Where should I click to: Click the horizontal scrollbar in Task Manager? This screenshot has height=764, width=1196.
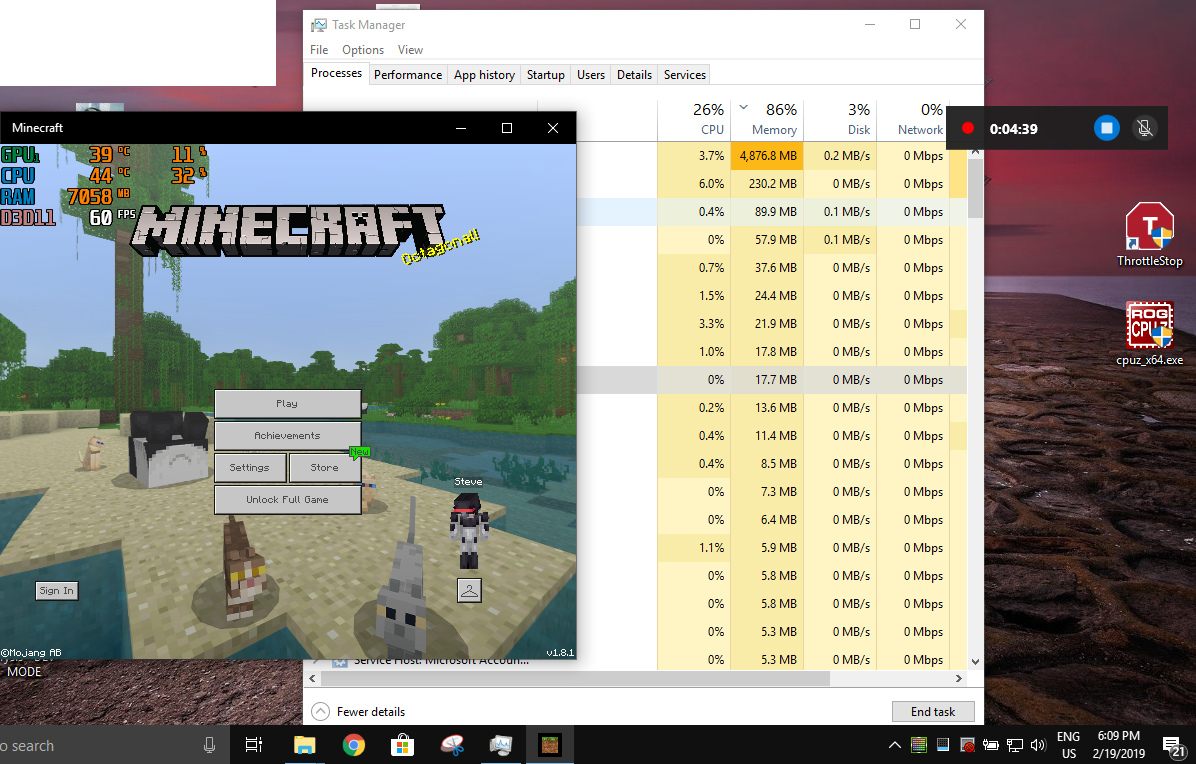pyautogui.click(x=574, y=678)
